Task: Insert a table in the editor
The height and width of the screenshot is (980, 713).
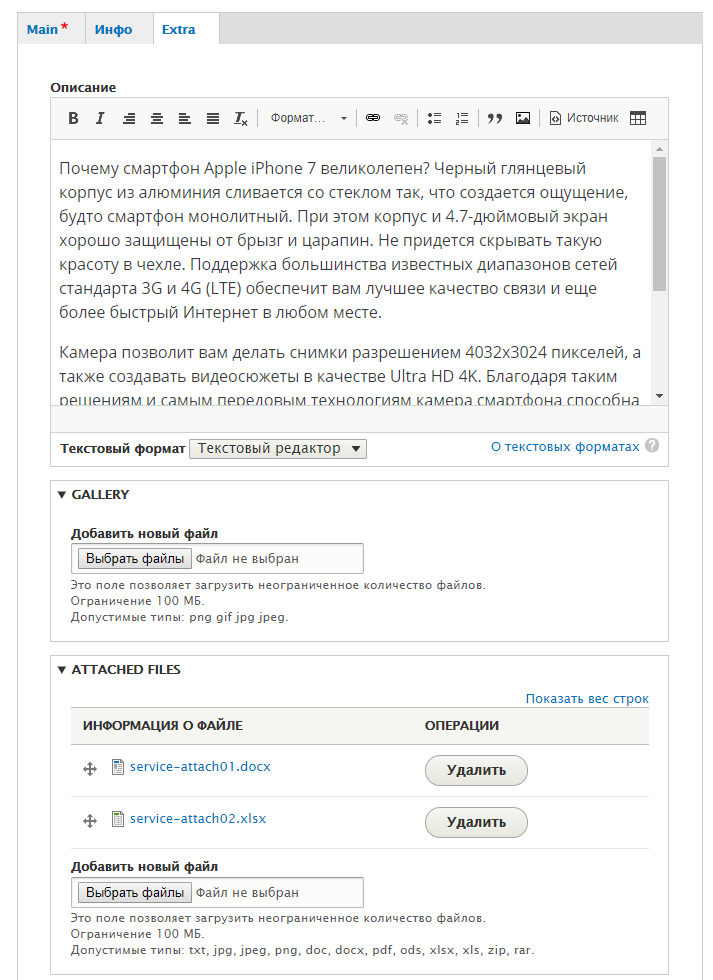Action: click(638, 118)
